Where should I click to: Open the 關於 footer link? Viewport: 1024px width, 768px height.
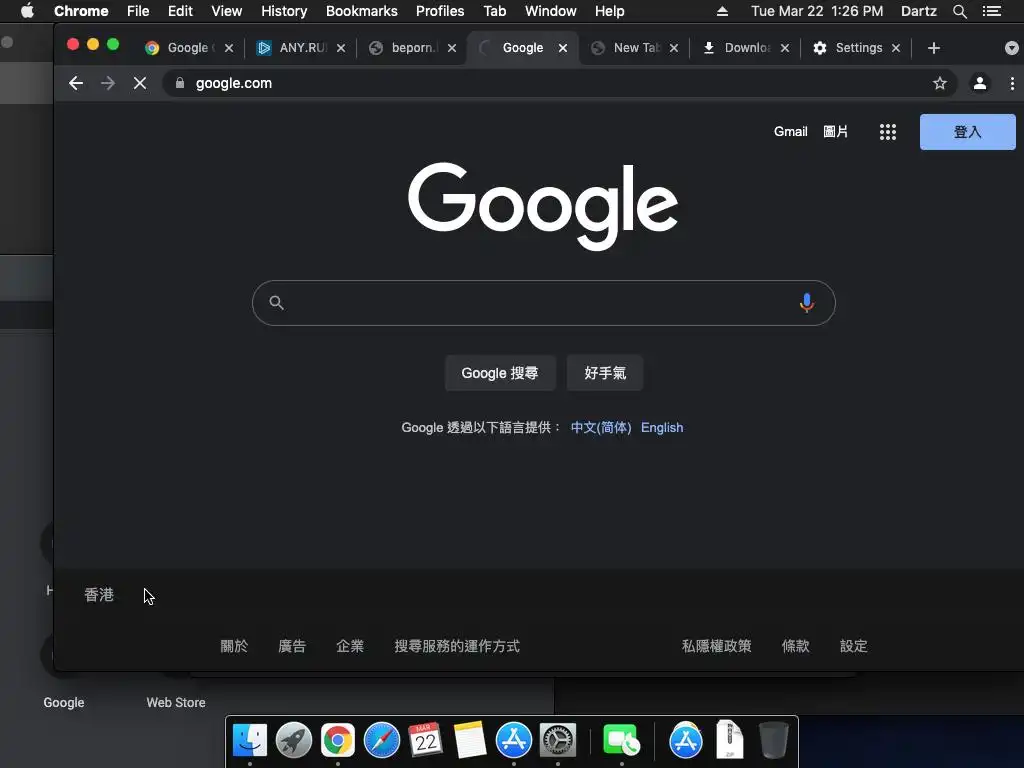click(234, 646)
